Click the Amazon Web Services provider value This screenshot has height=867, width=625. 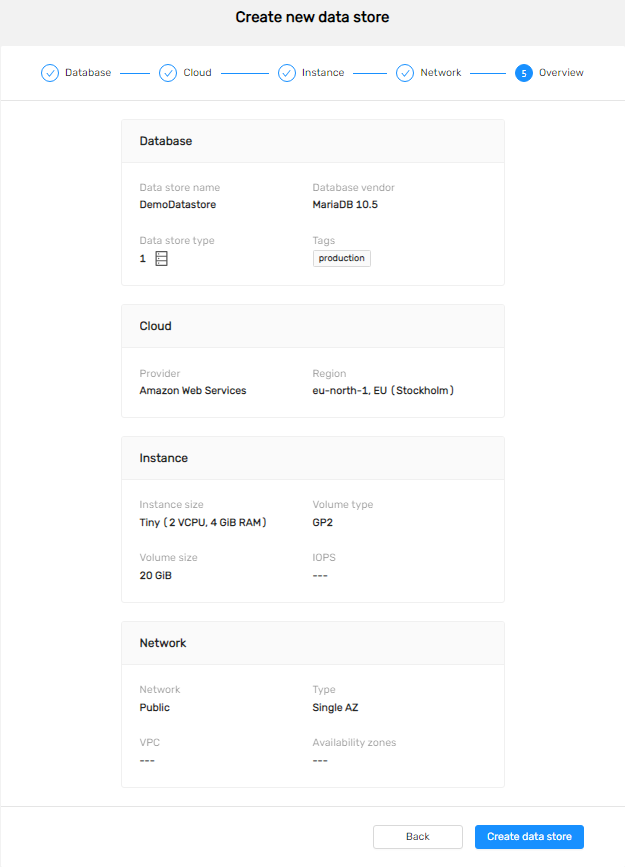193,390
